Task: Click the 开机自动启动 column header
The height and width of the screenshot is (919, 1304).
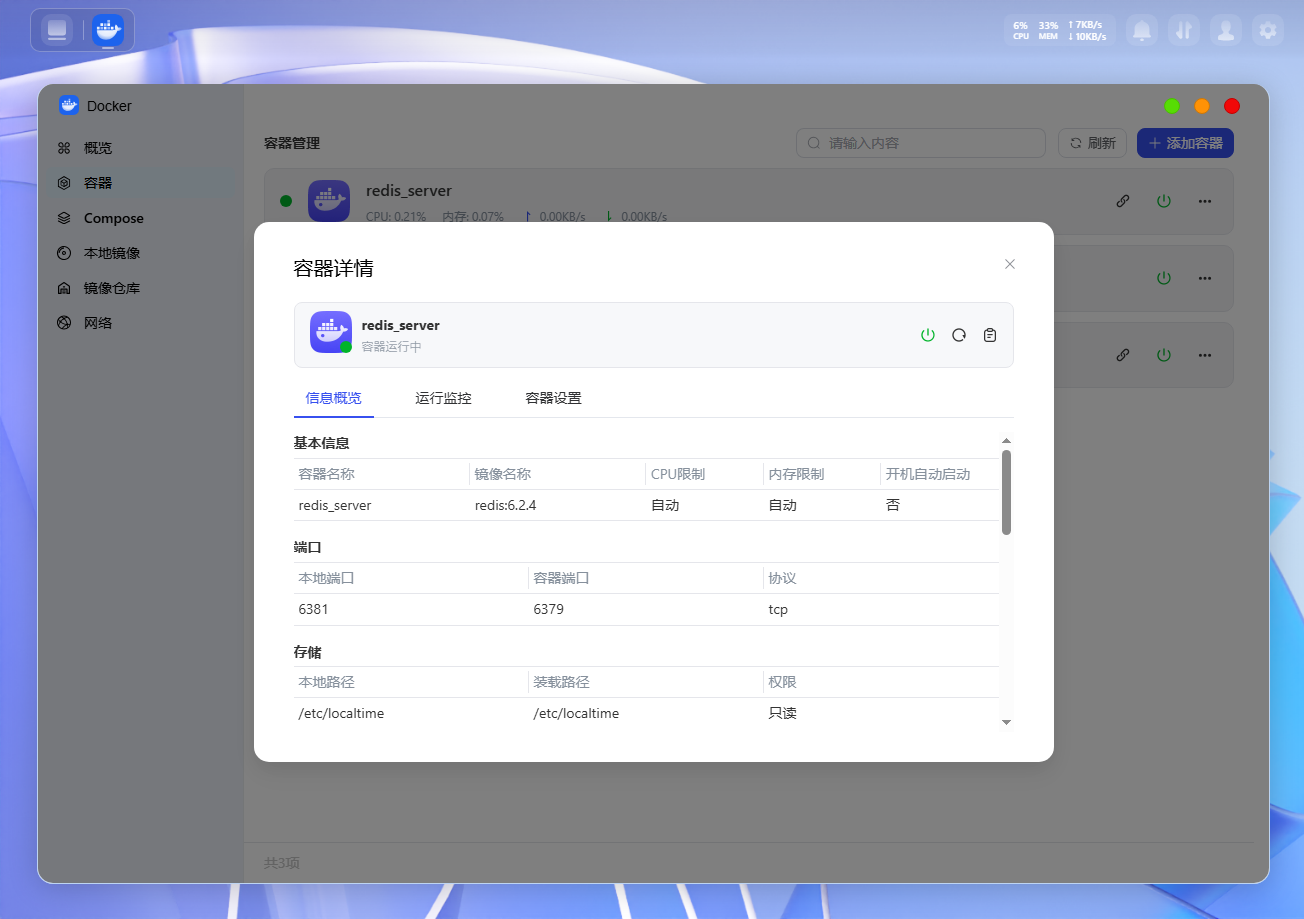Action: (928, 474)
